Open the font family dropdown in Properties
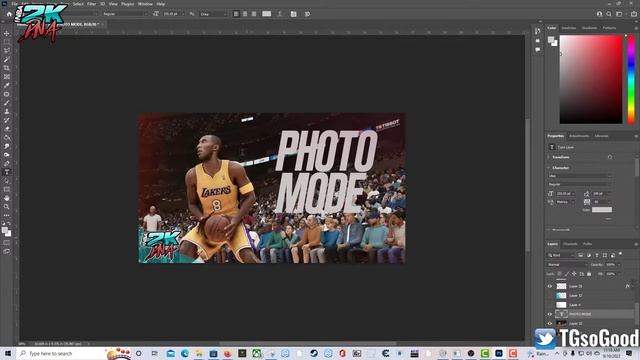640x360 pixels. pyautogui.click(x=580, y=176)
